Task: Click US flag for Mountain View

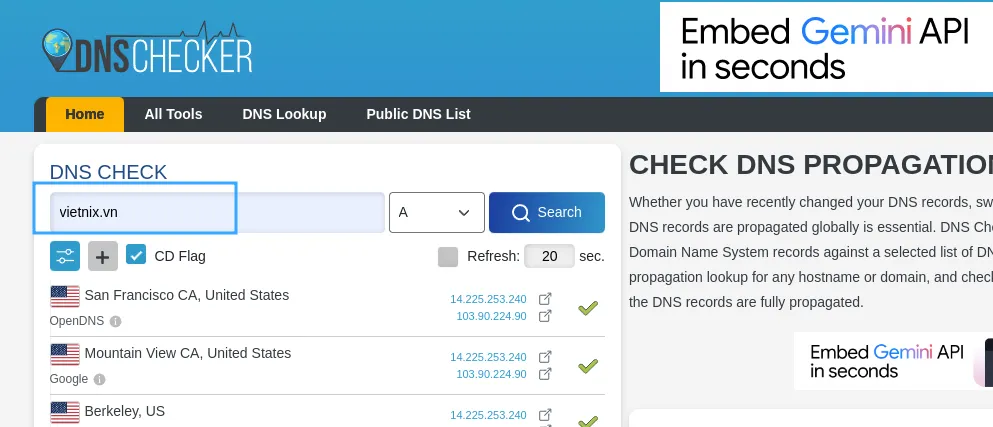Action: coord(65,354)
